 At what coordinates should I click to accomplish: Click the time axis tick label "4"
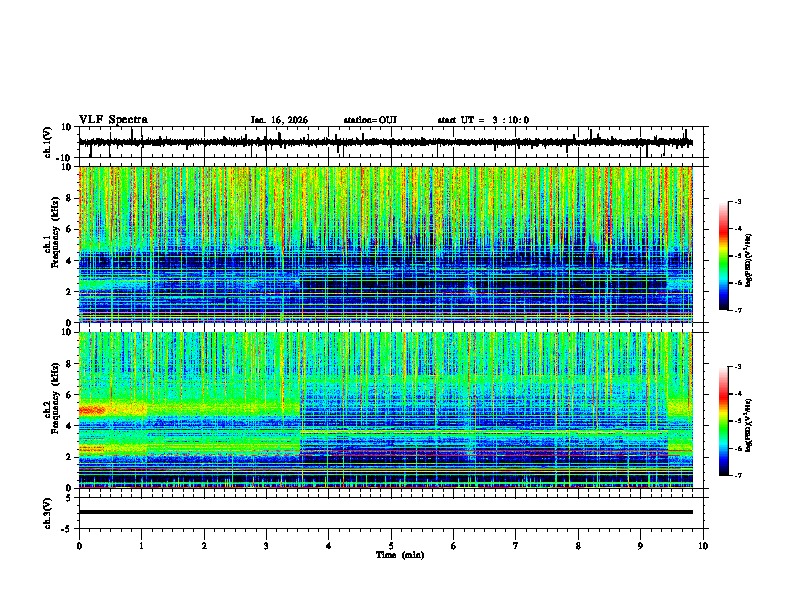[329, 546]
